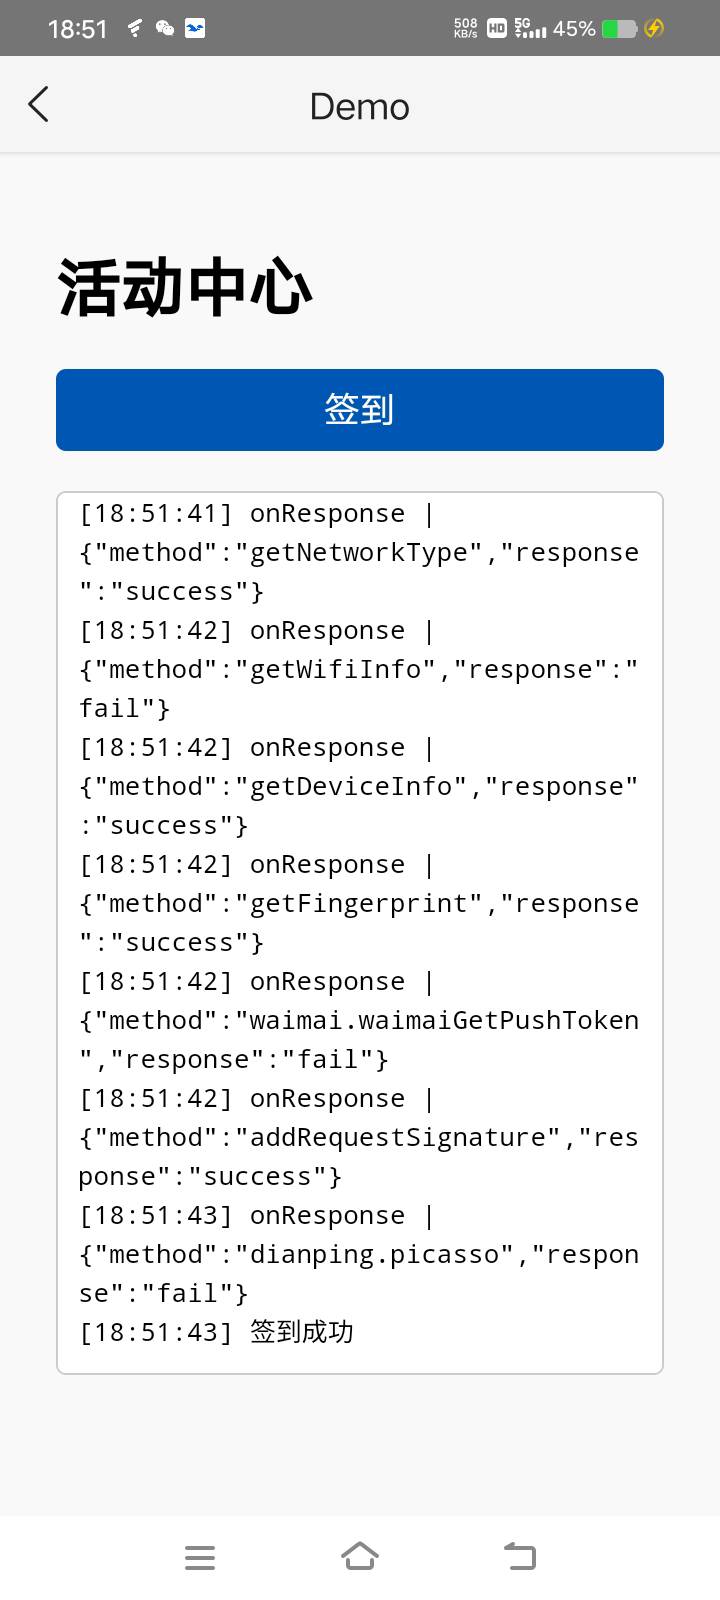Tap the back arrow icon
The image size is (720, 1600).
(x=38, y=105)
